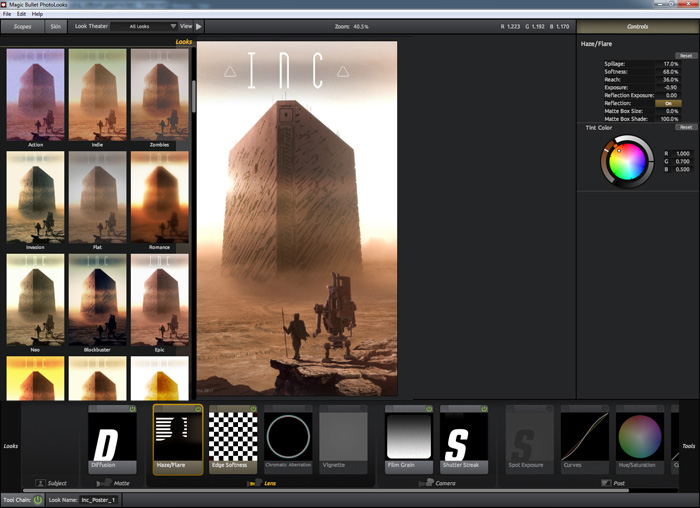Select the Film Grain tool

pyautogui.click(x=409, y=438)
